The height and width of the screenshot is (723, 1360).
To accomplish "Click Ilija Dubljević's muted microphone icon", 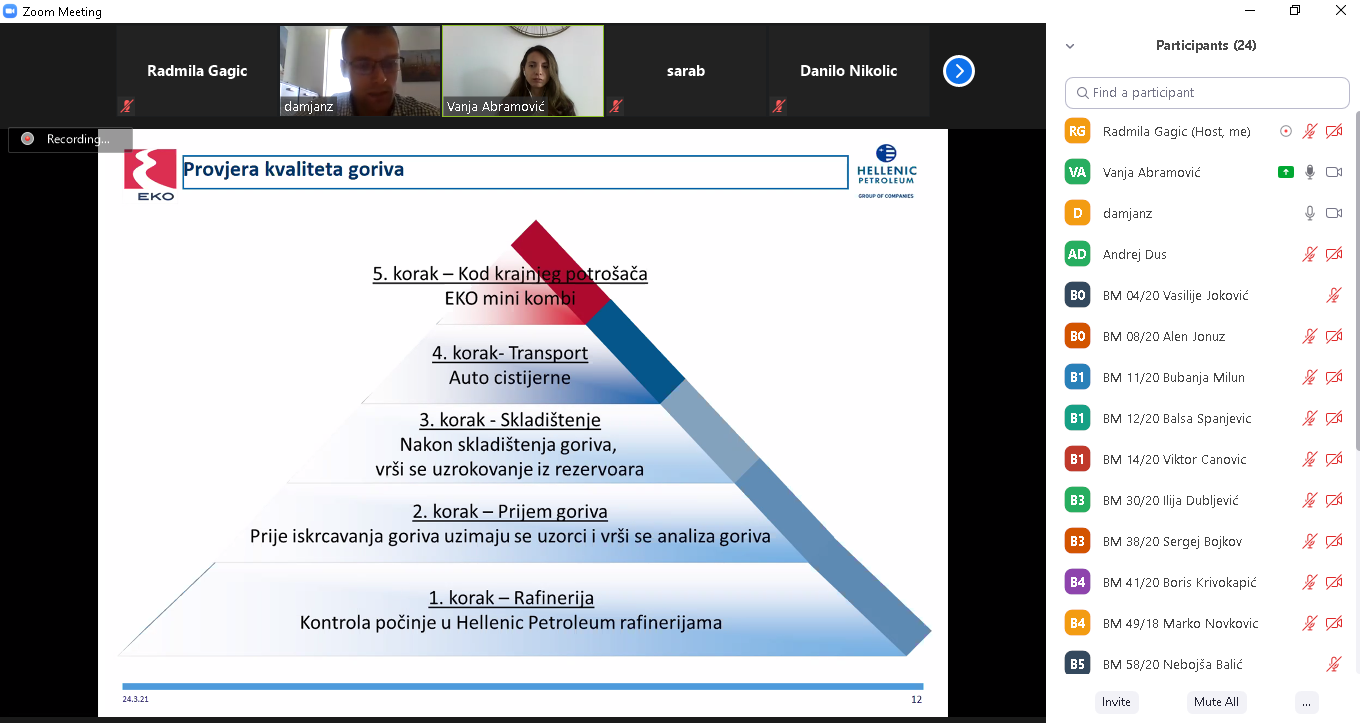I will pos(1310,500).
